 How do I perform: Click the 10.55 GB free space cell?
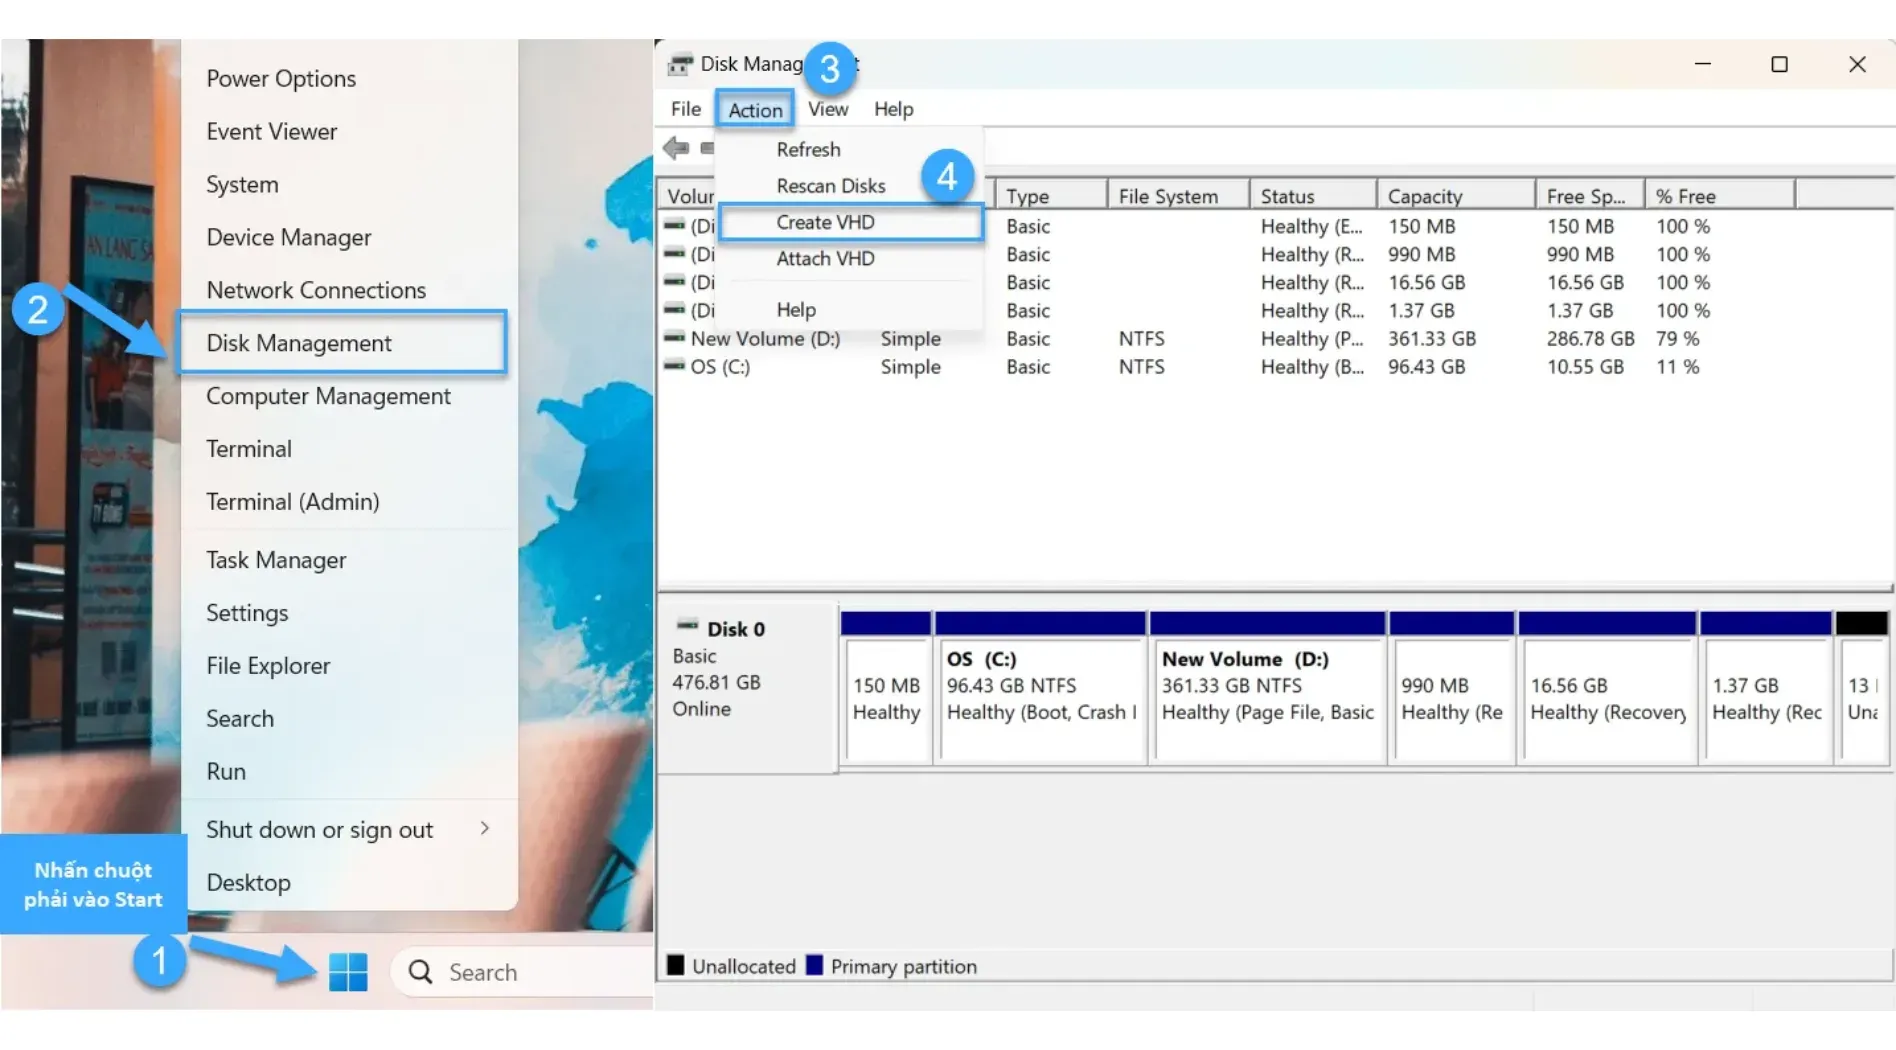tap(1585, 366)
